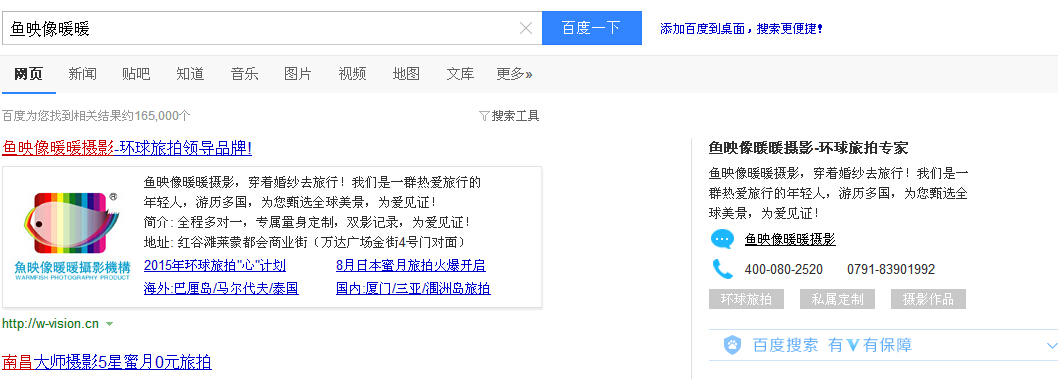Click the Baidu shield paw icon

[x=732, y=345]
